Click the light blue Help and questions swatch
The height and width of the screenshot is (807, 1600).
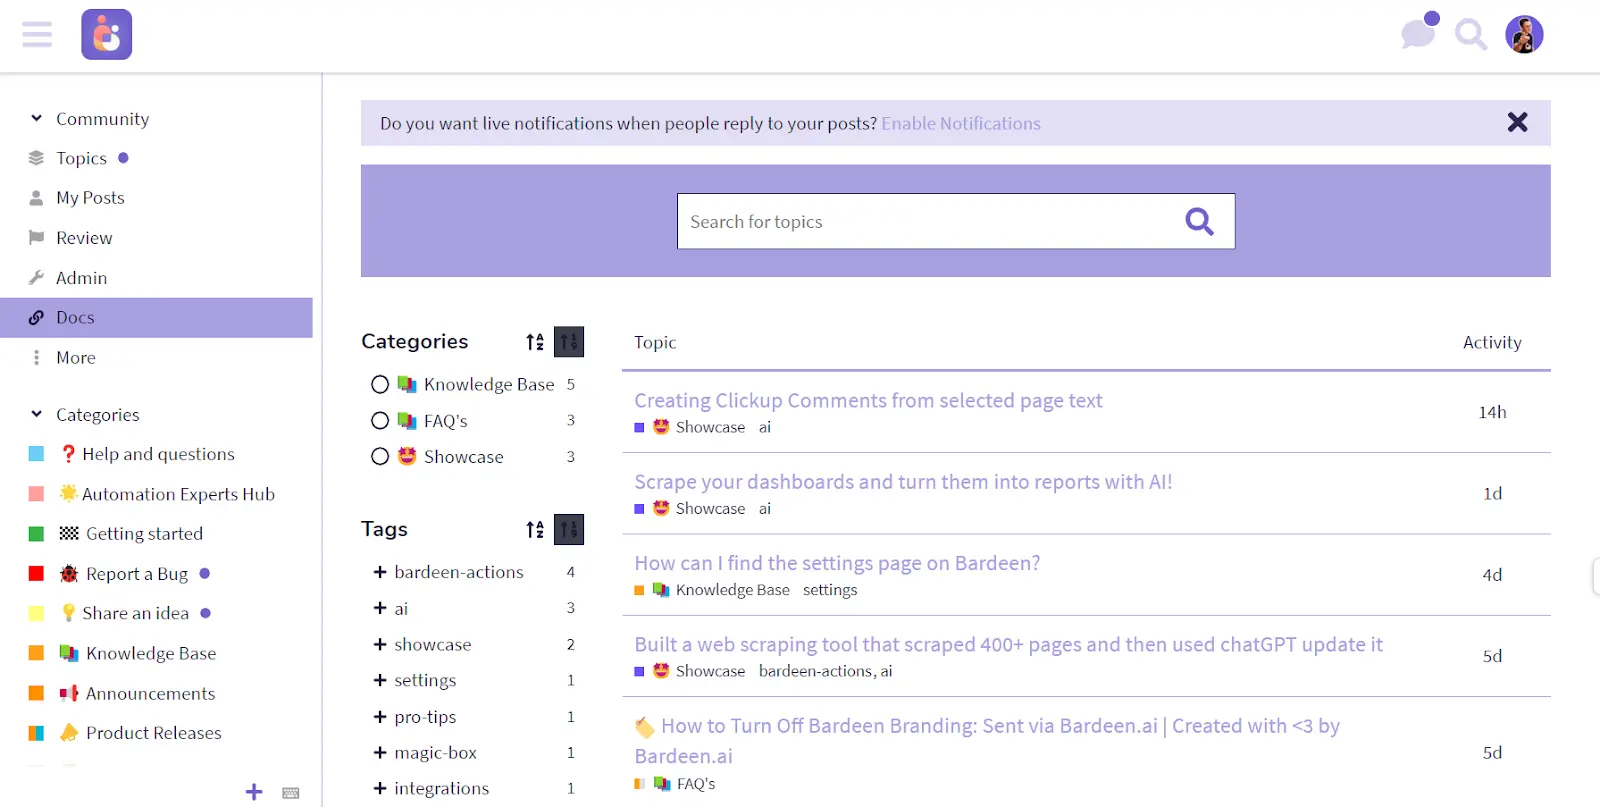(x=36, y=454)
